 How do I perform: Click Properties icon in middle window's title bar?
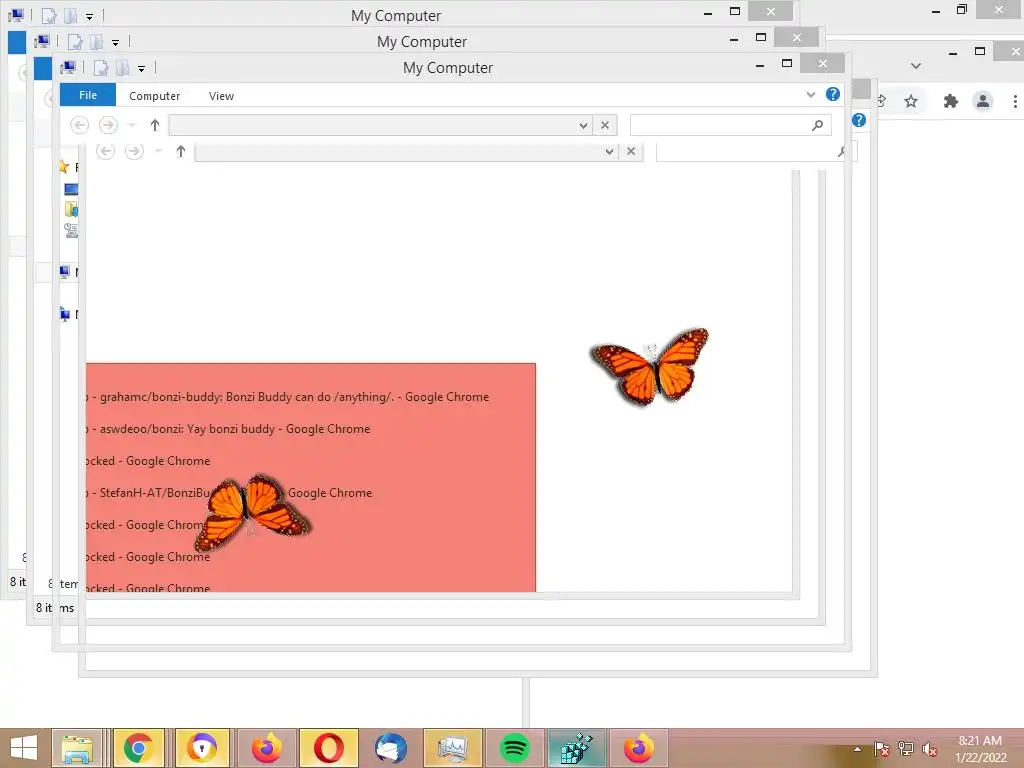click(75, 42)
